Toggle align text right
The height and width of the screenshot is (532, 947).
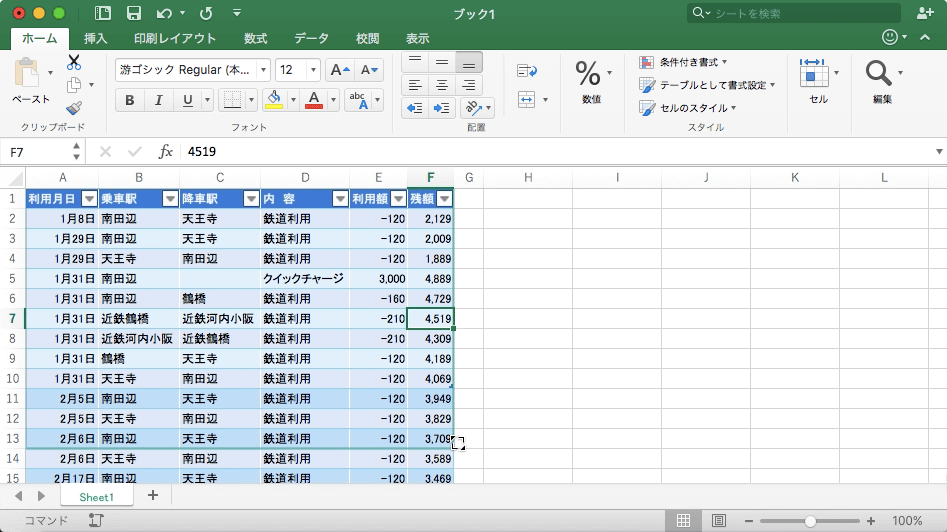(x=469, y=85)
